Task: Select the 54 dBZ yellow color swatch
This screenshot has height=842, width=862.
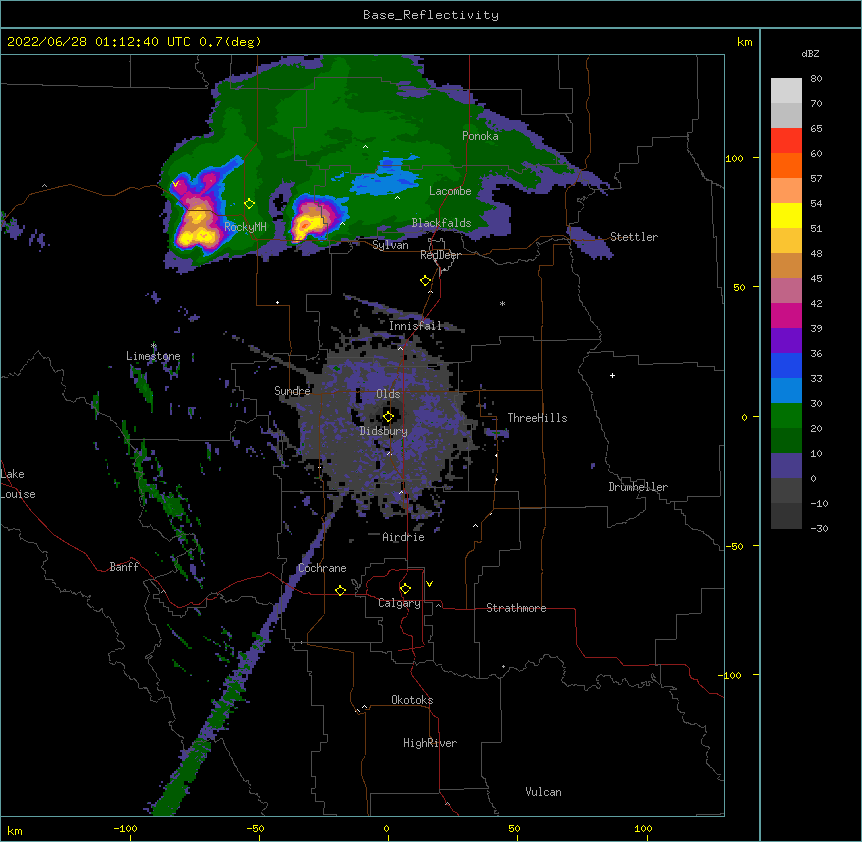Action: coord(786,215)
